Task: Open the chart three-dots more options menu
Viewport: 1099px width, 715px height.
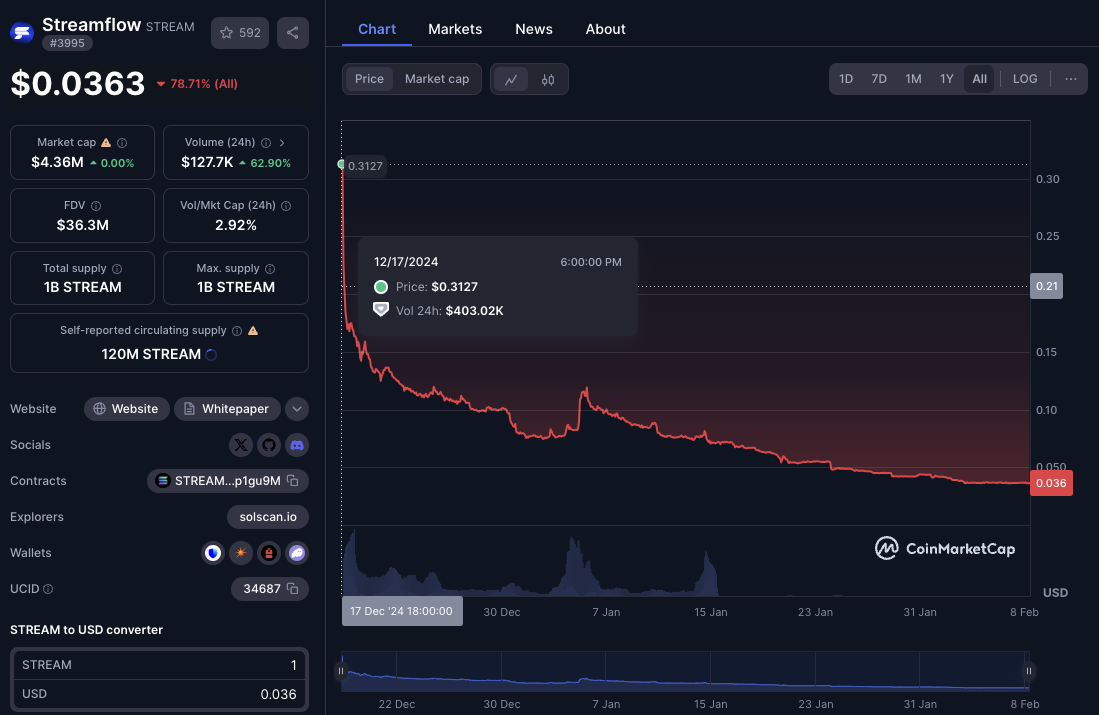Action: [1071, 79]
